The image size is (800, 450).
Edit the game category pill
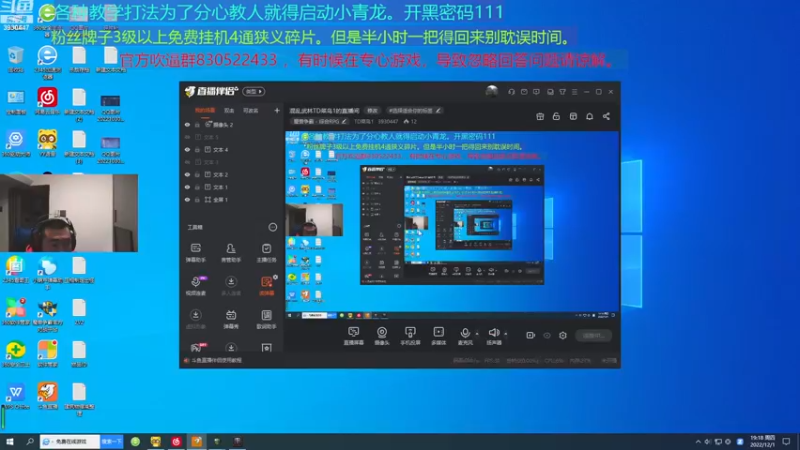click(x=320, y=121)
